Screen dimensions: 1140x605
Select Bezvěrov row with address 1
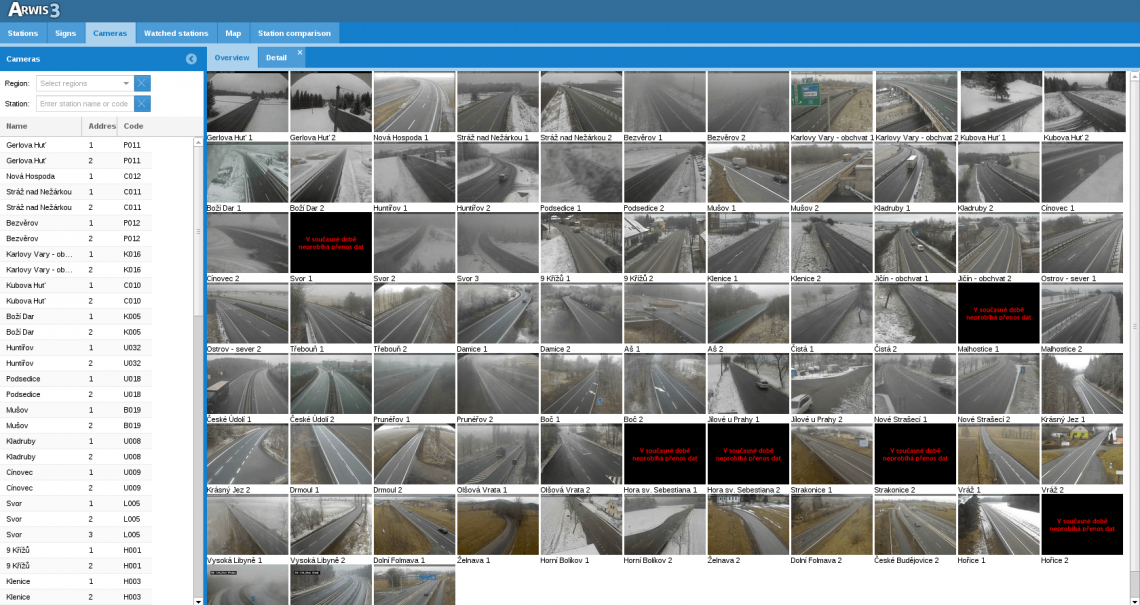pyautogui.click(x=76, y=223)
